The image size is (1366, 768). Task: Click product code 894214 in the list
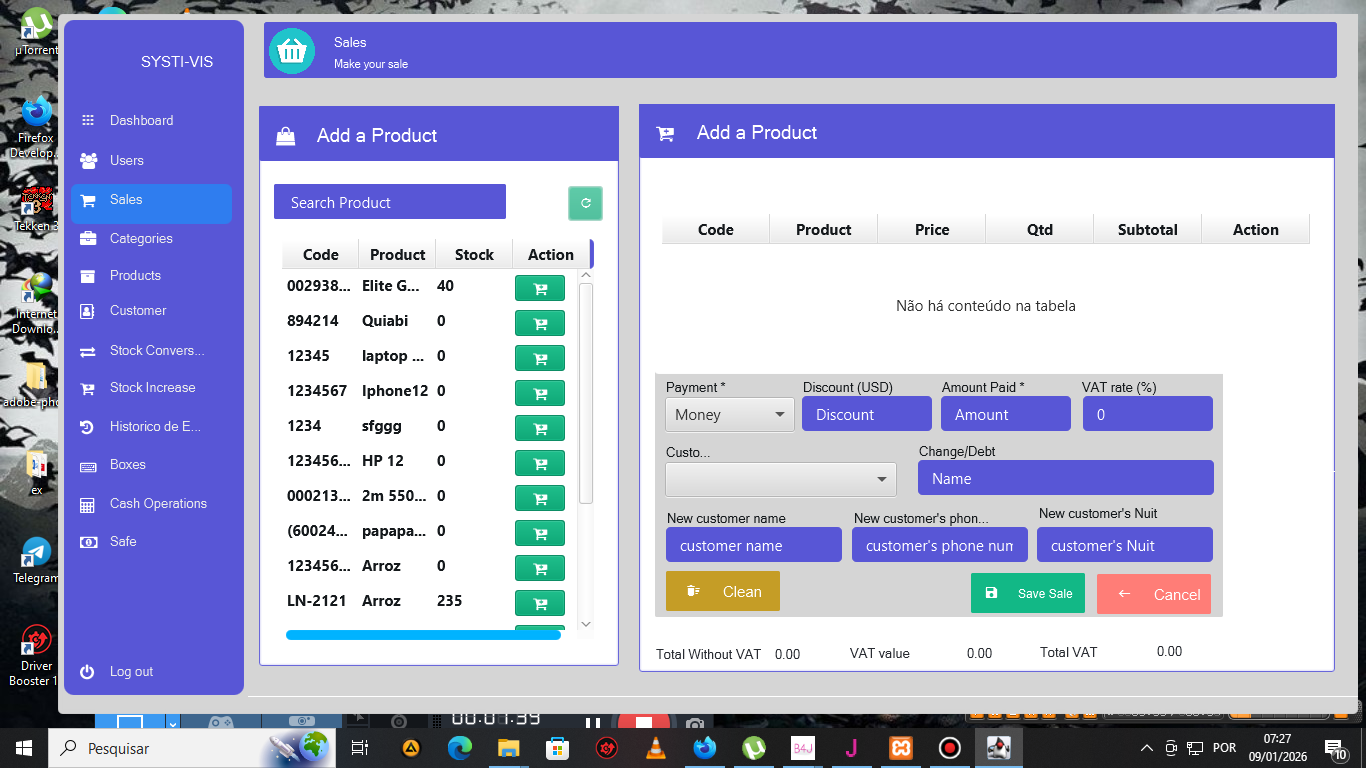point(313,321)
